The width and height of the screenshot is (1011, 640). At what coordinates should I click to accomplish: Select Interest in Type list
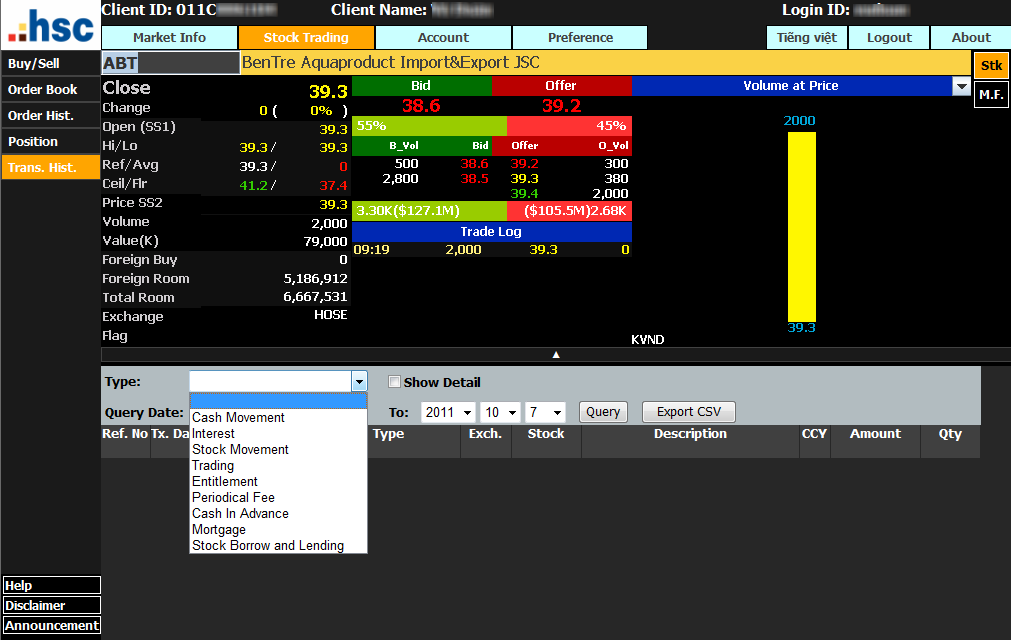(278, 434)
